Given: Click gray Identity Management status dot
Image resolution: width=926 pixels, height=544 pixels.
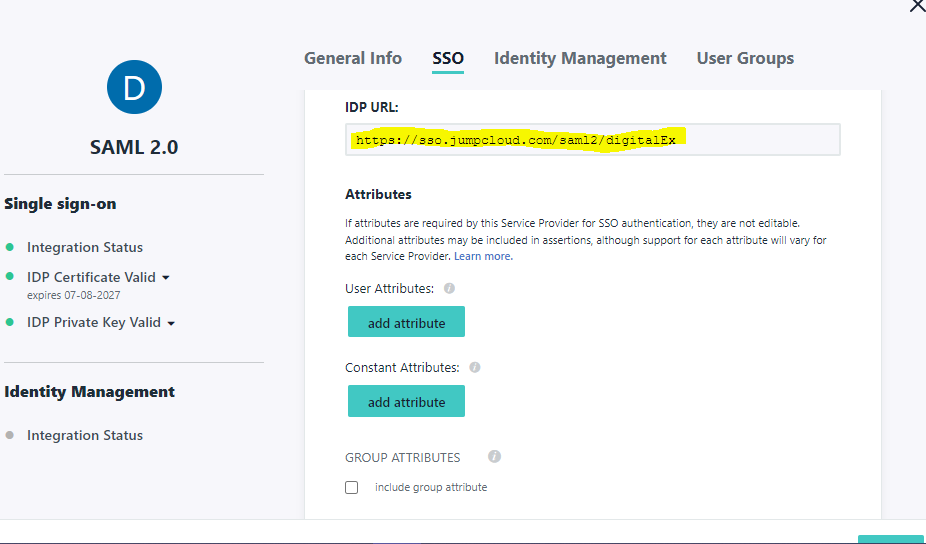Looking at the screenshot, I should [10, 436].
